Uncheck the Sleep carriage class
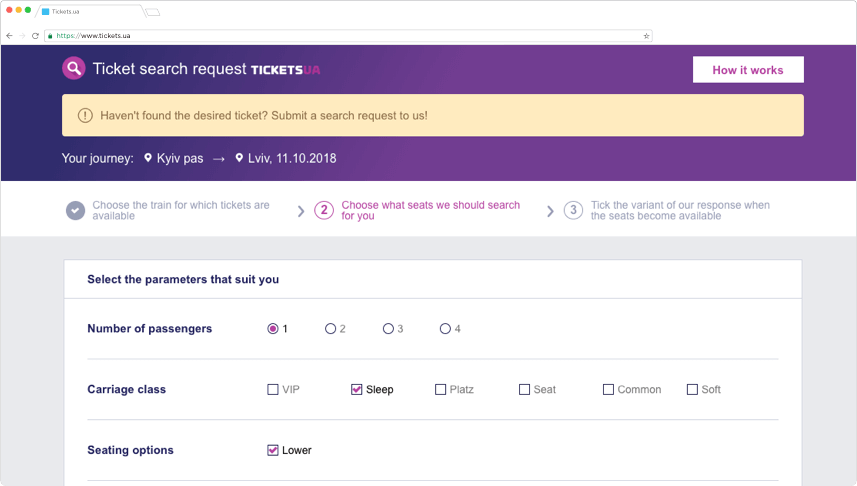This screenshot has width=857, height=486. [x=356, y=389]
